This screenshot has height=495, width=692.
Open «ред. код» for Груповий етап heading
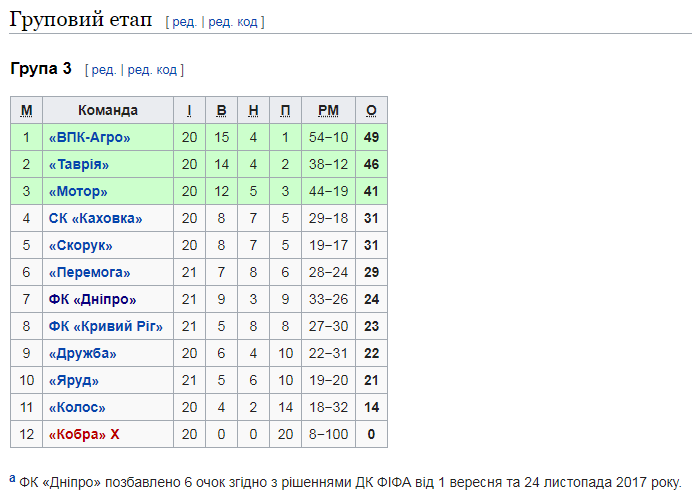pyautogui.click(x=234, y=22)
